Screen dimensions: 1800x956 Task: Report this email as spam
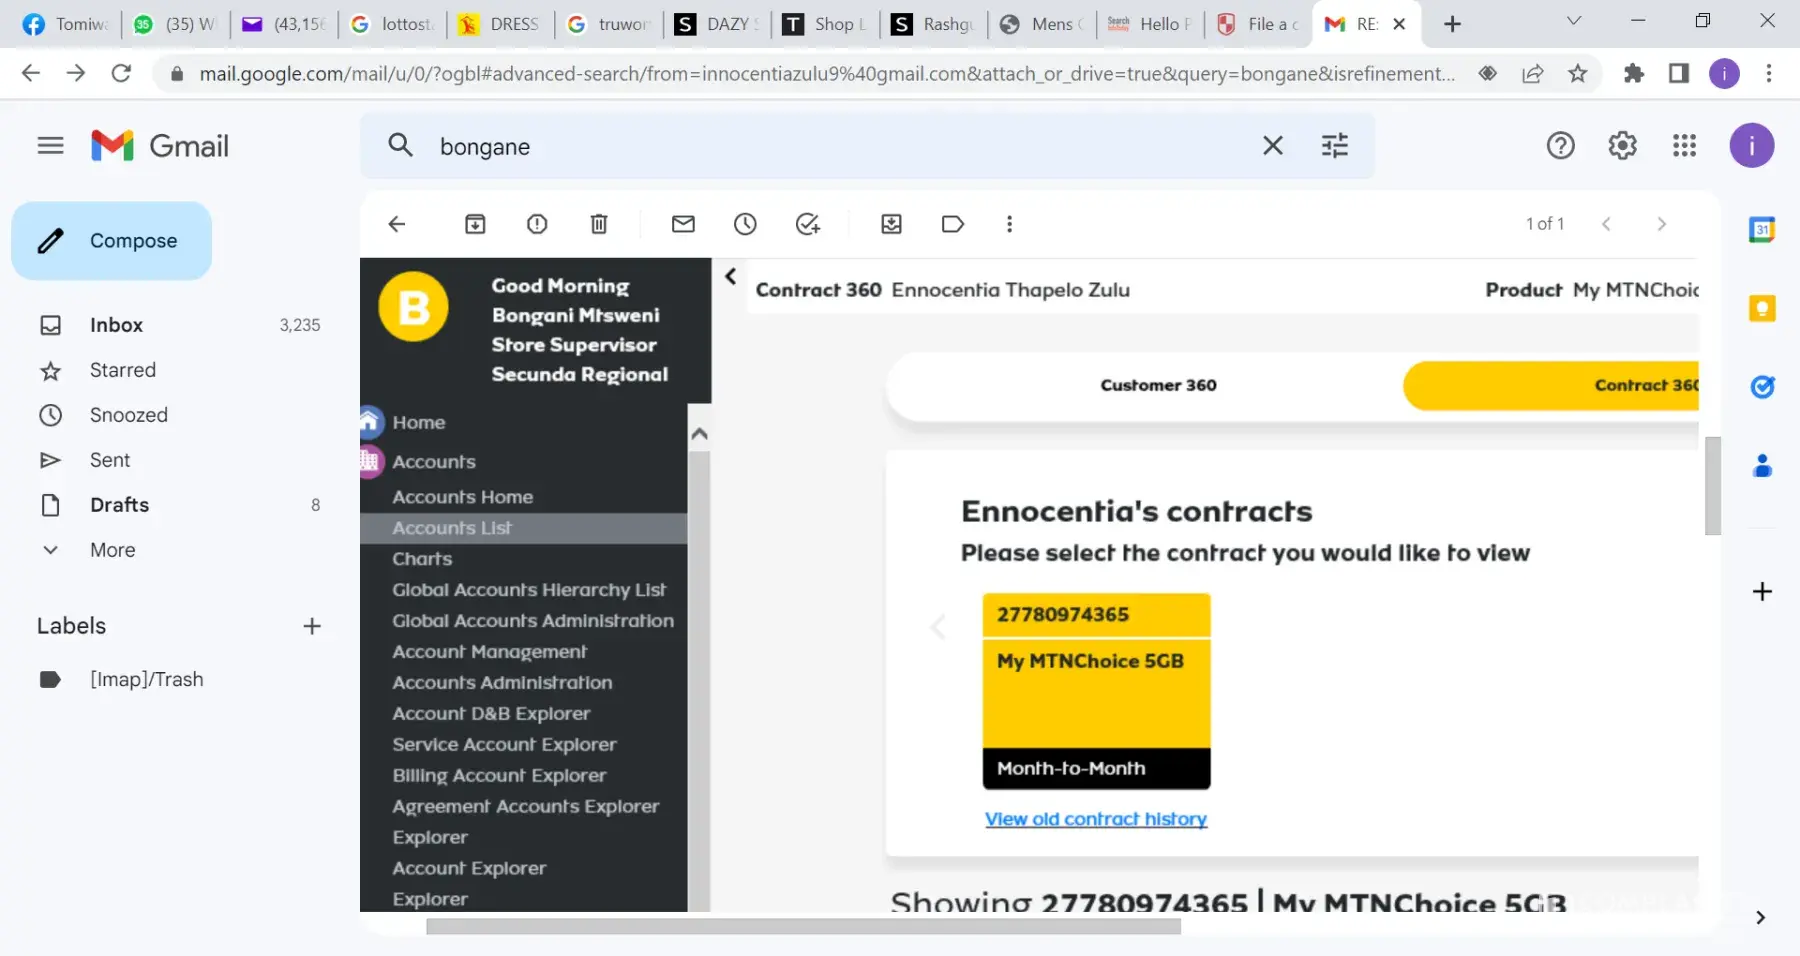(x=537, y=224)
